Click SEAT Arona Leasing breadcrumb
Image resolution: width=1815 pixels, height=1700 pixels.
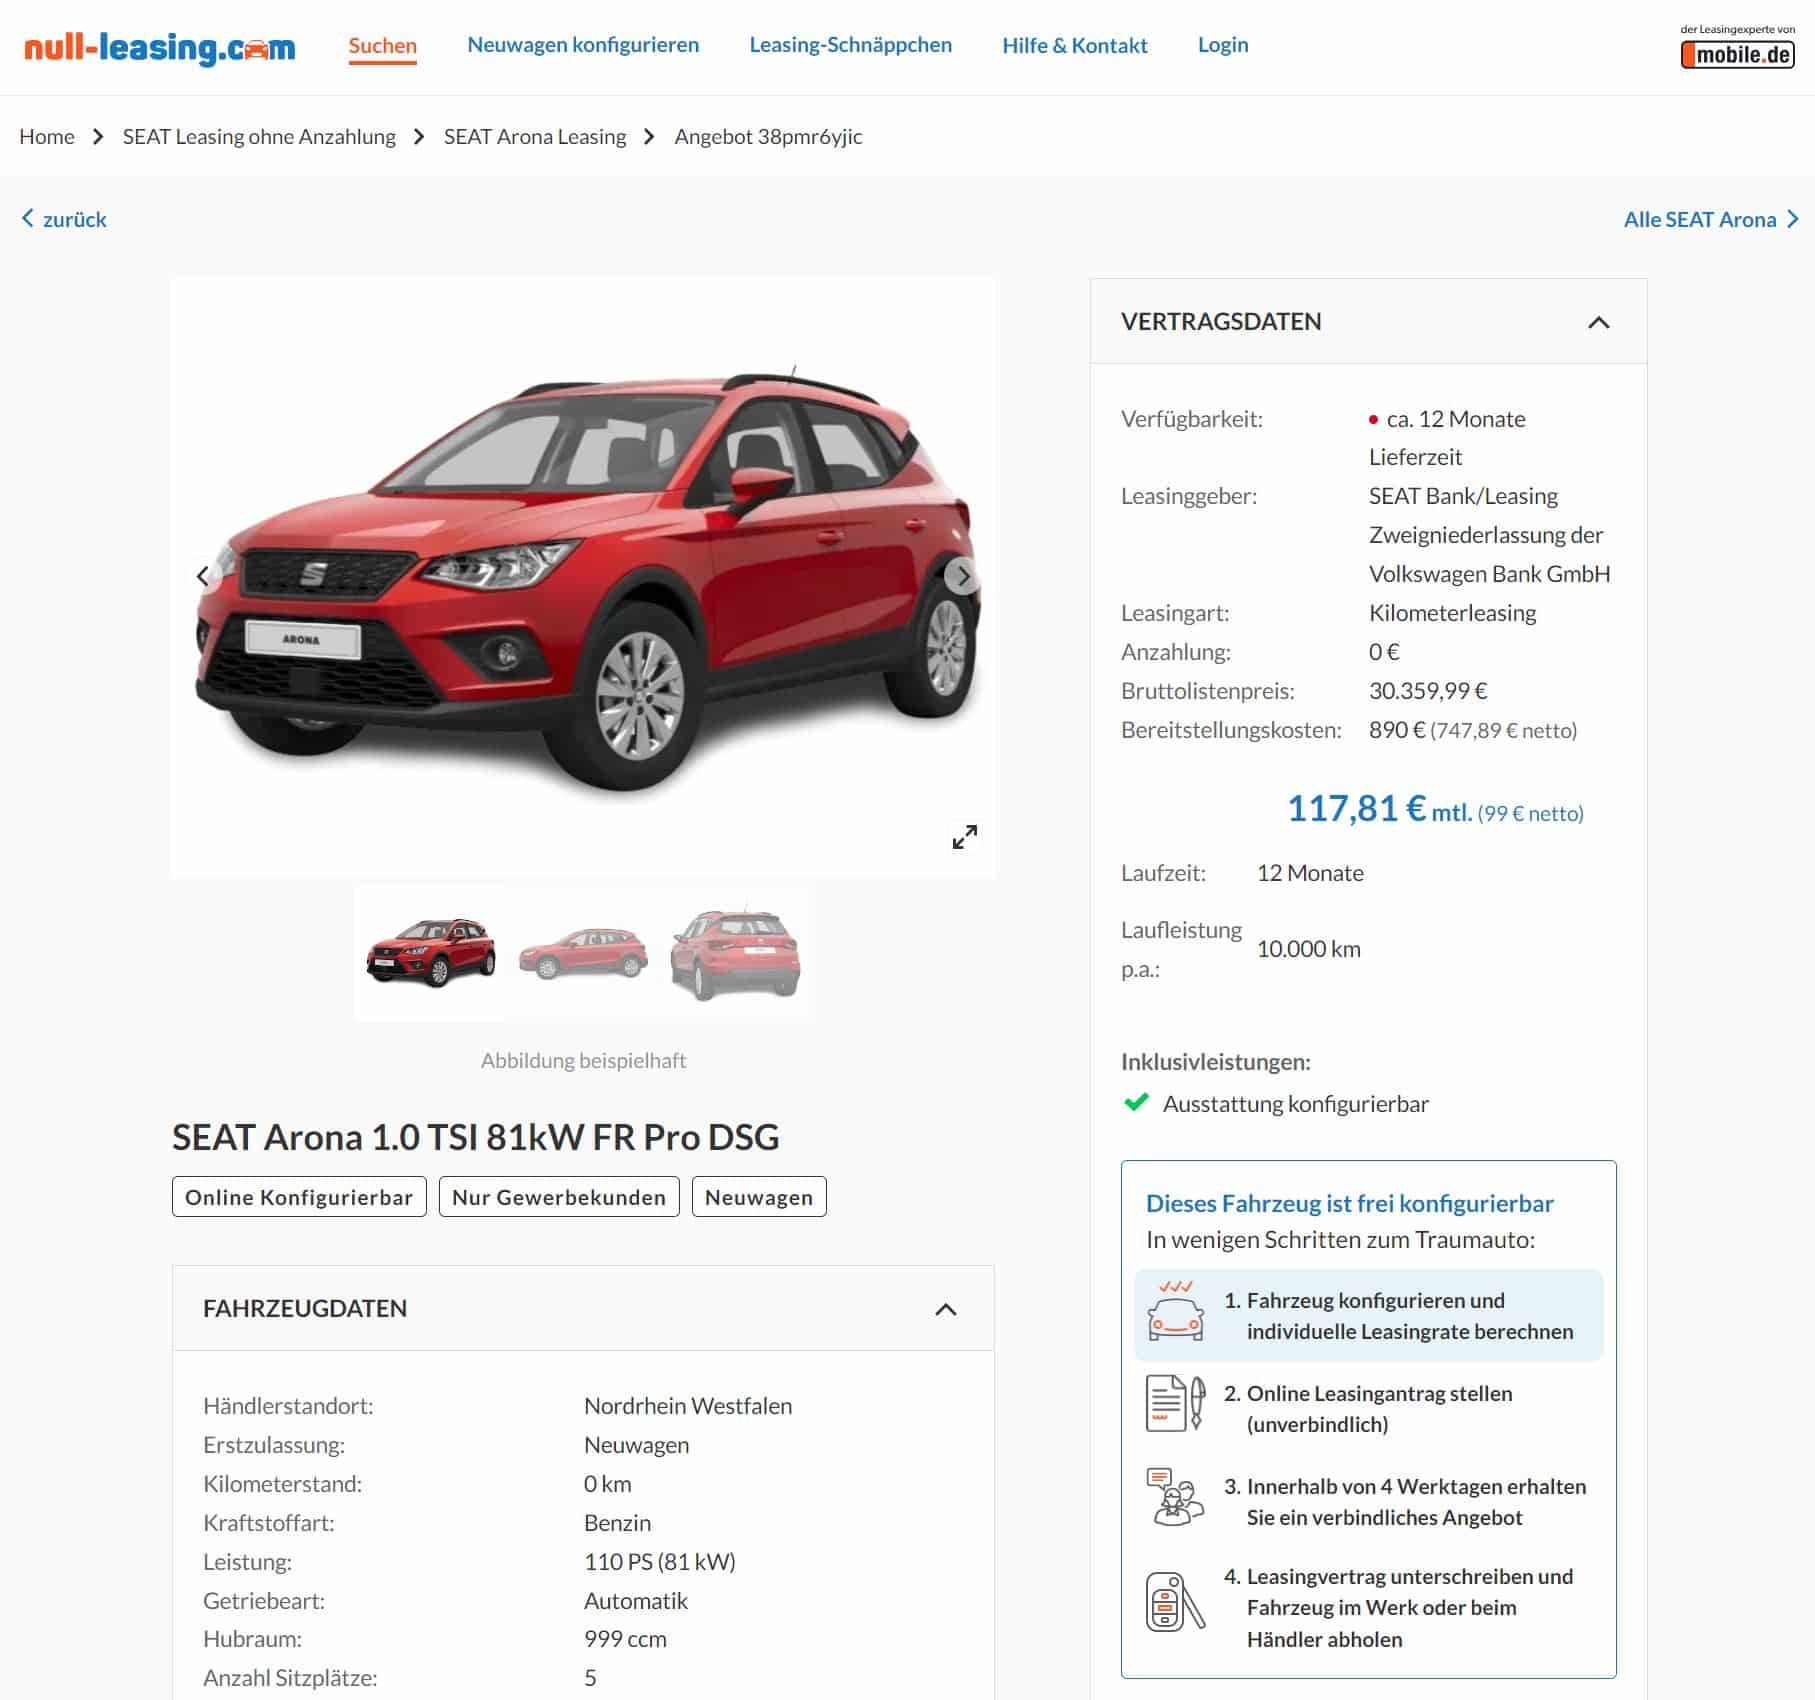pyautogui.click(x=535, y=137)
